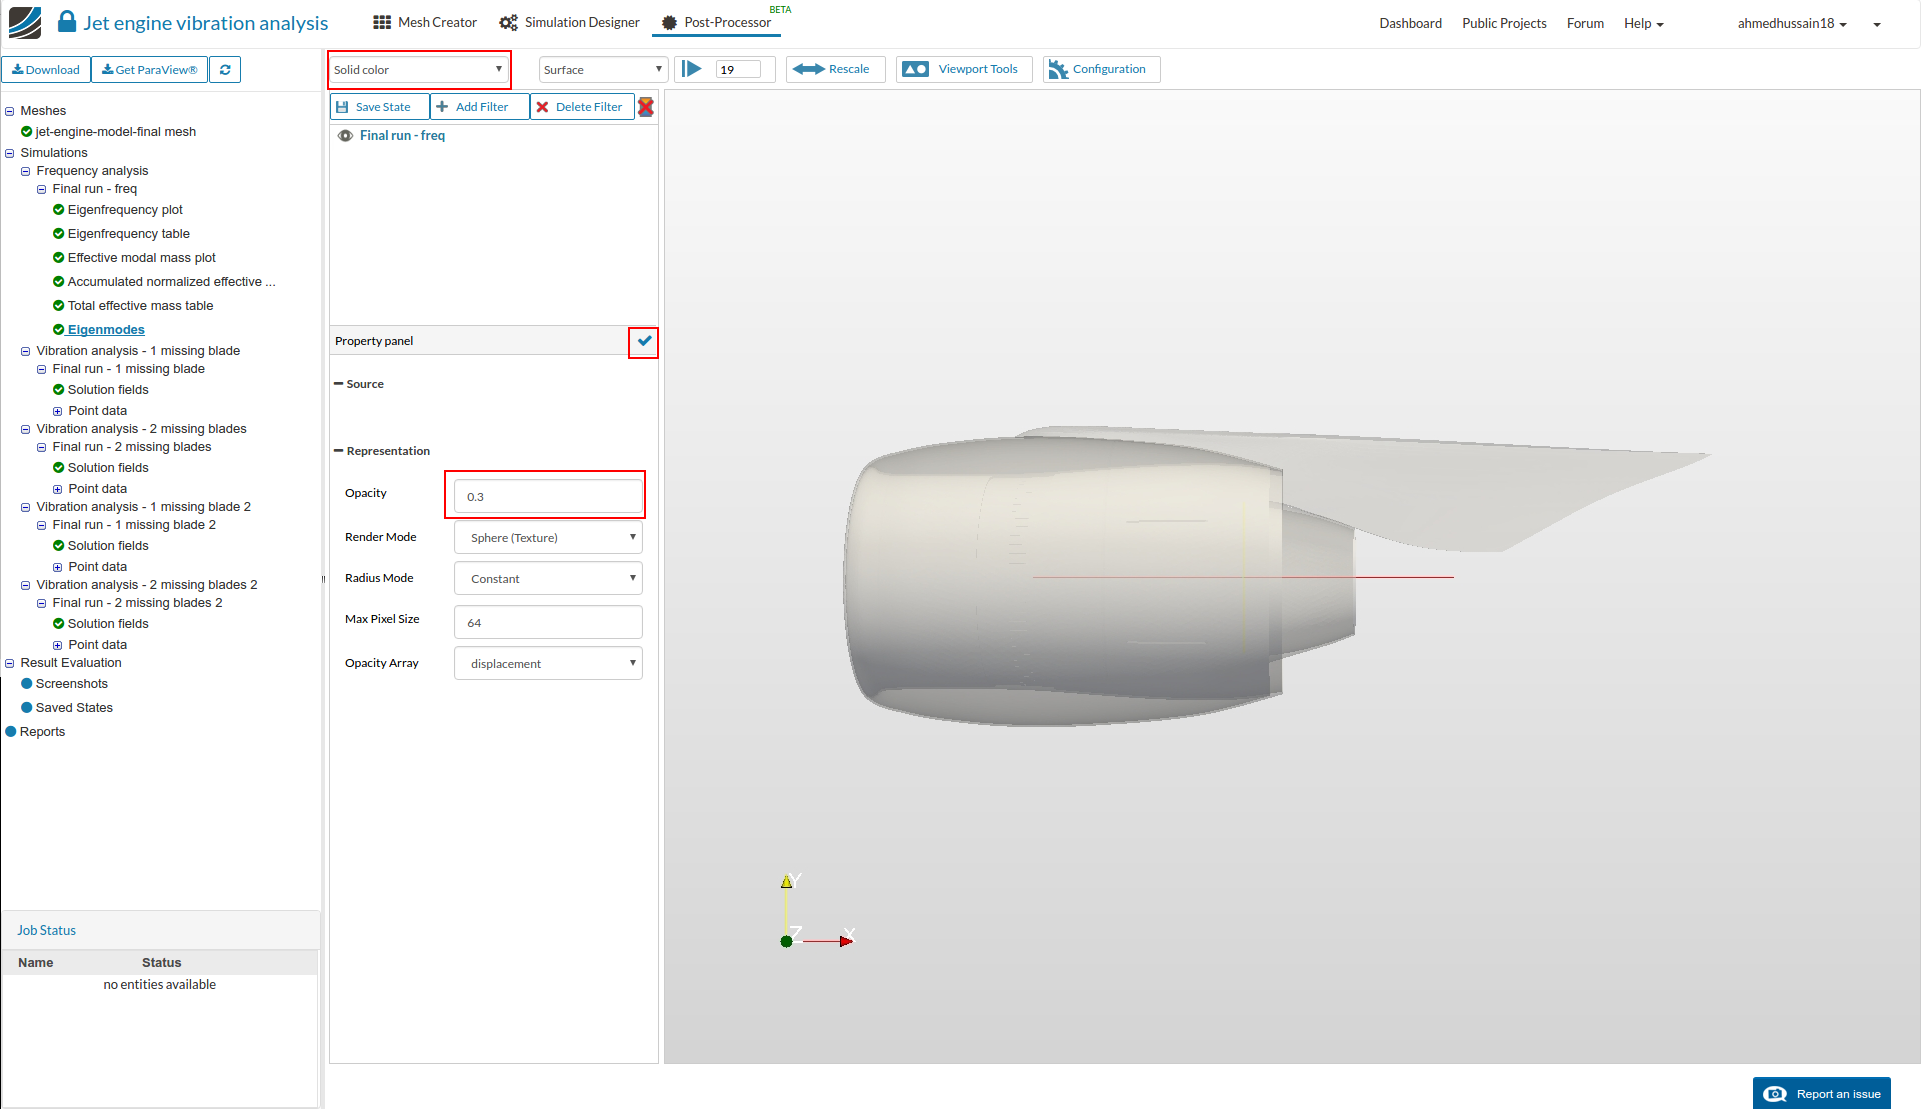Click the Rescale arrows button
Image resolution: width=1921 pixels, height=1109 pixels.
pyautogui.click(x=834, y=69)
